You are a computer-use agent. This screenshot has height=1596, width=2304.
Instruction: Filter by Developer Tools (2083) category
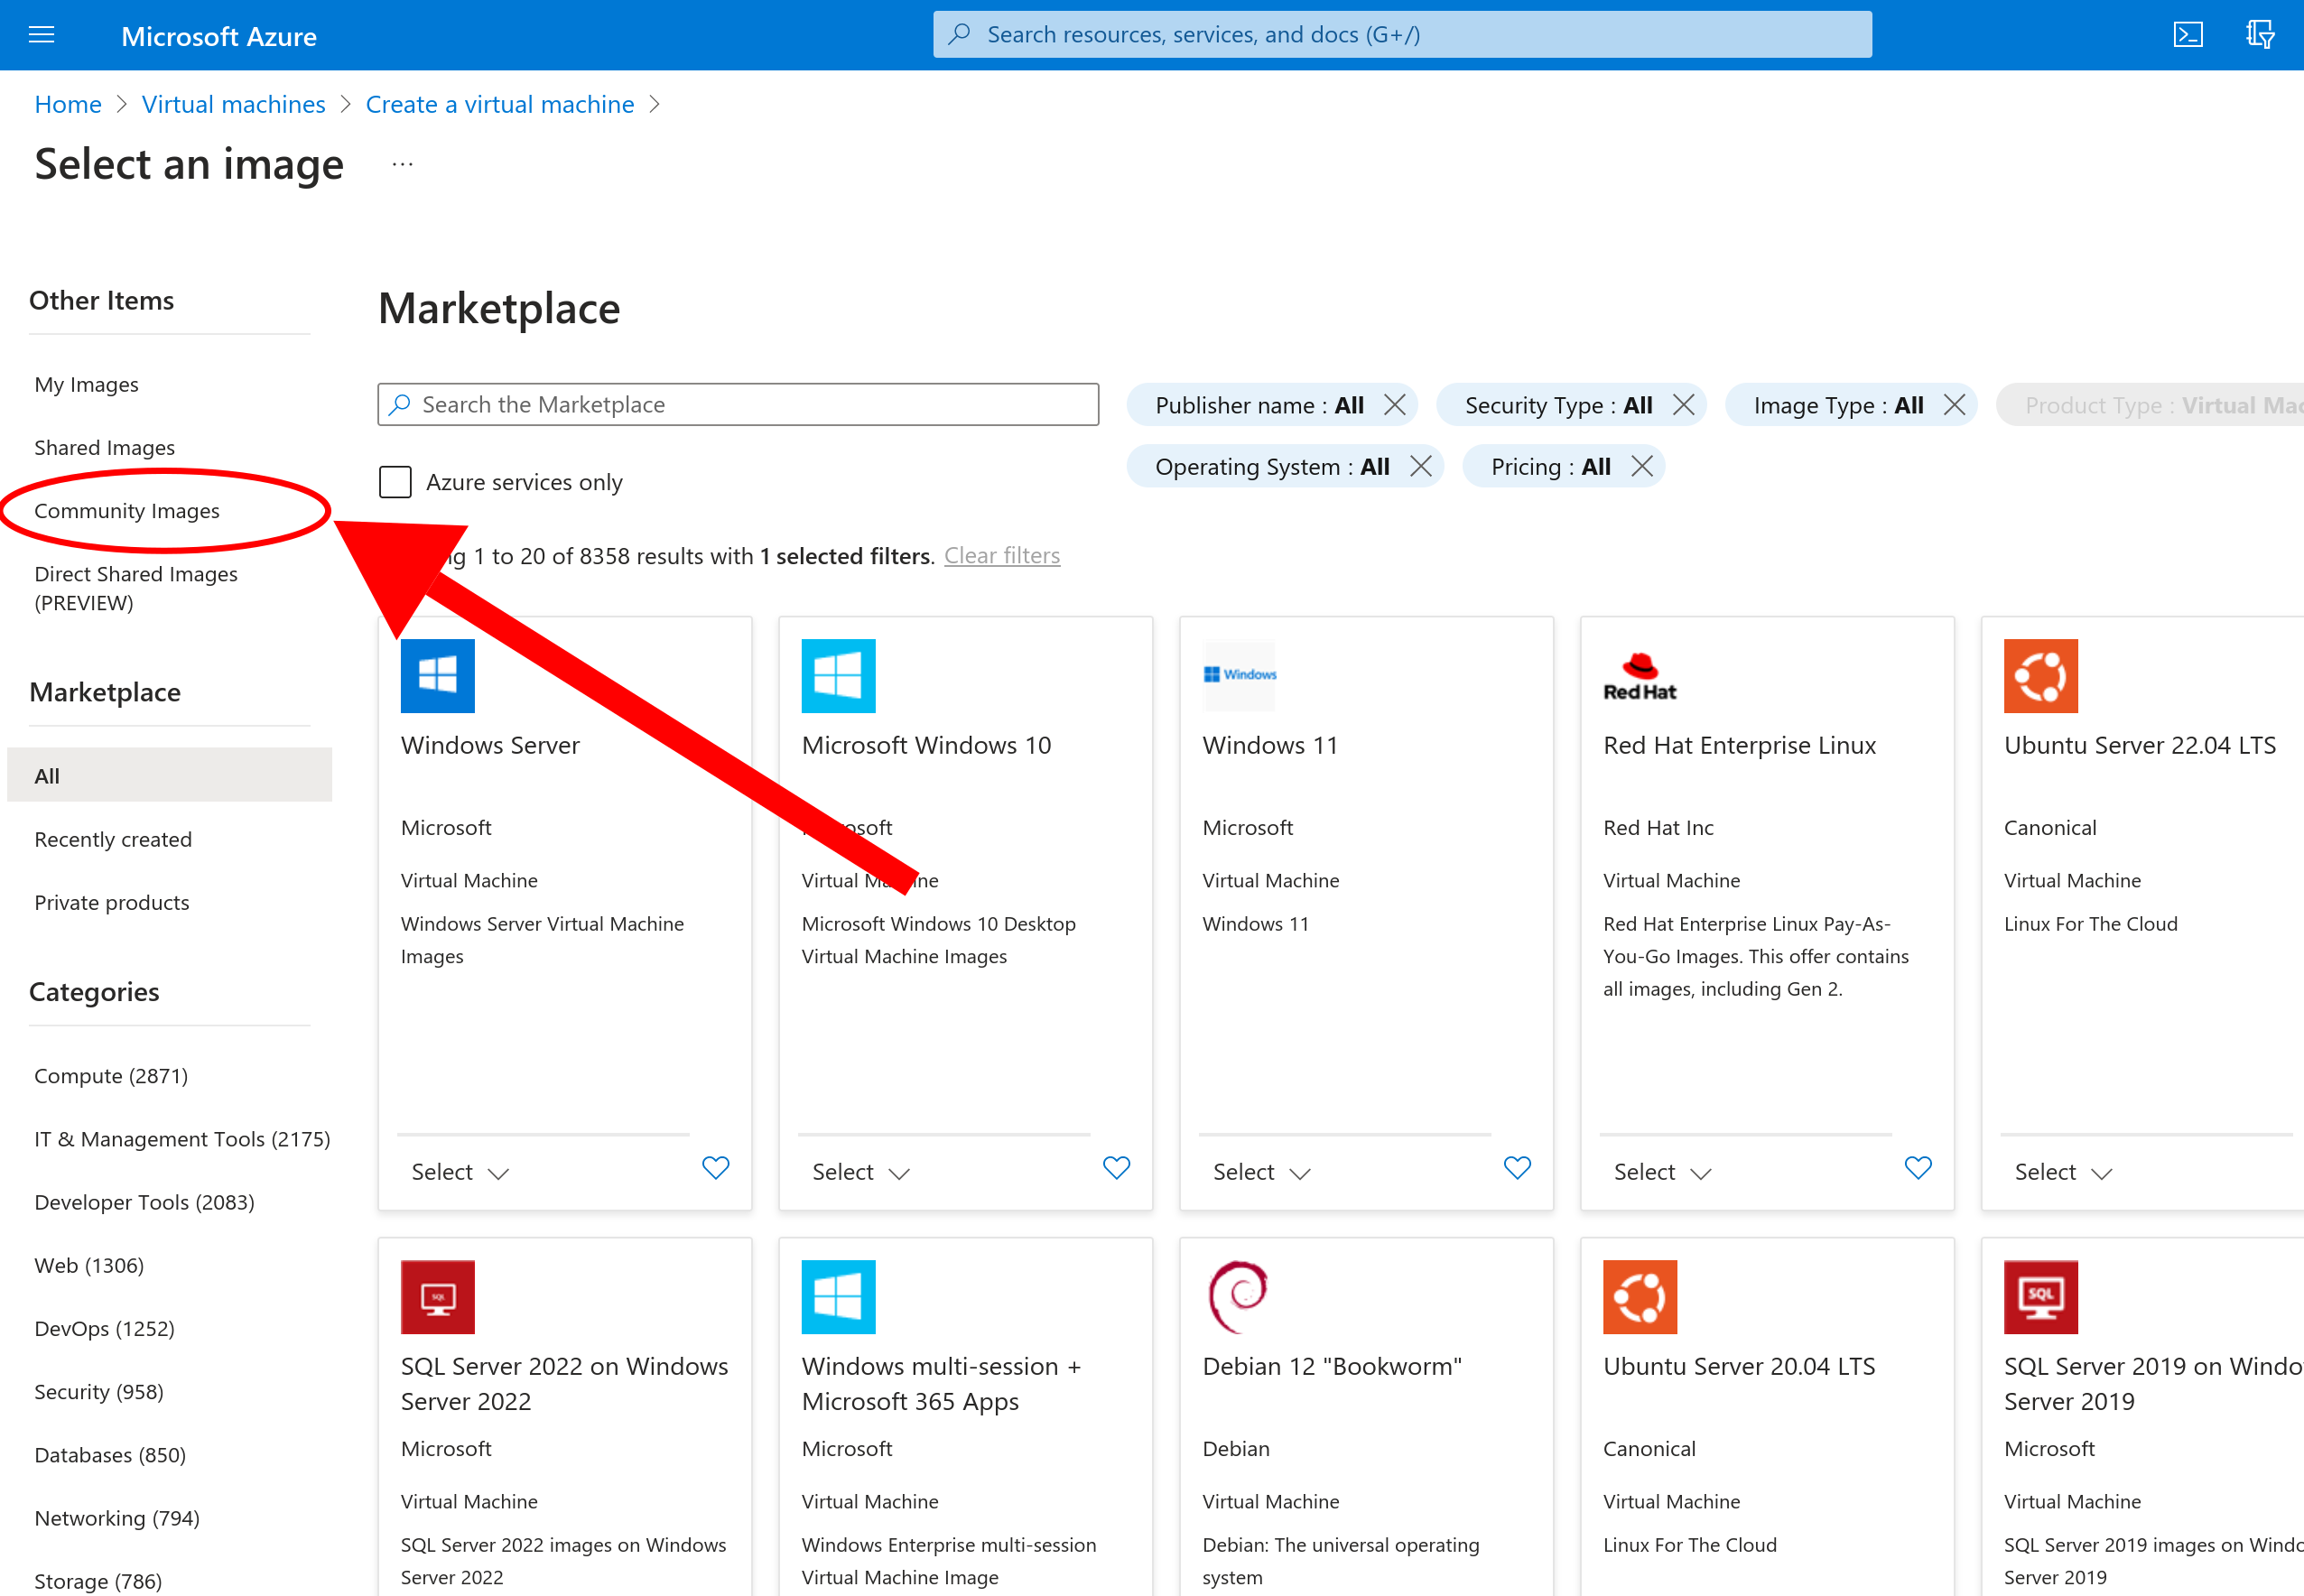pos(144,1202)
